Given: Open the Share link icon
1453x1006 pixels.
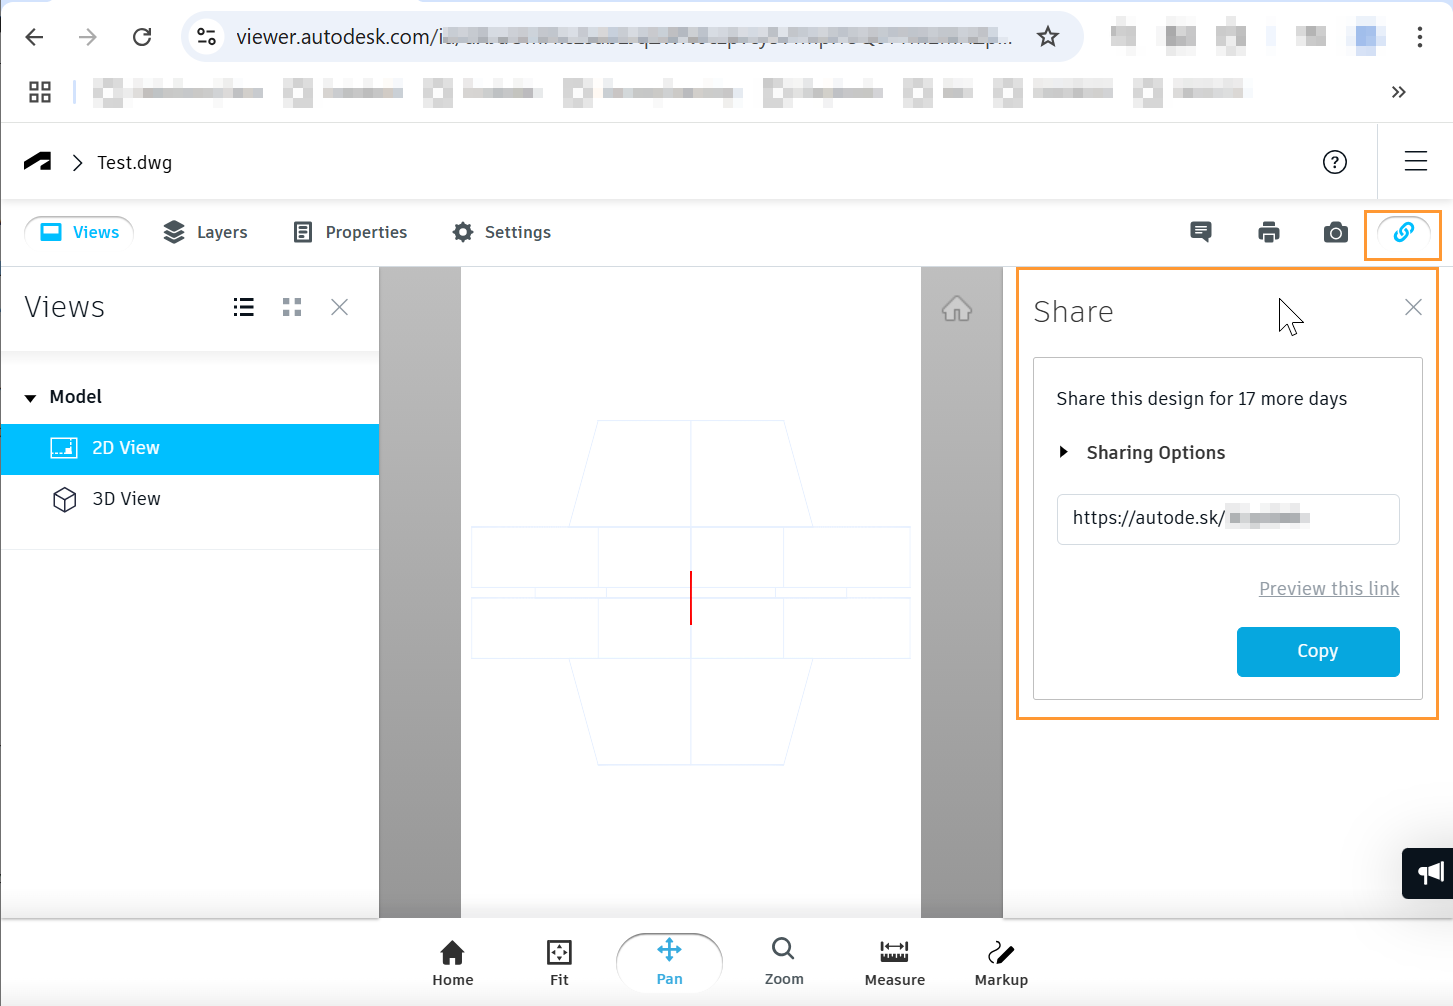Looking at the screenshot, I should coord(1402,231).
